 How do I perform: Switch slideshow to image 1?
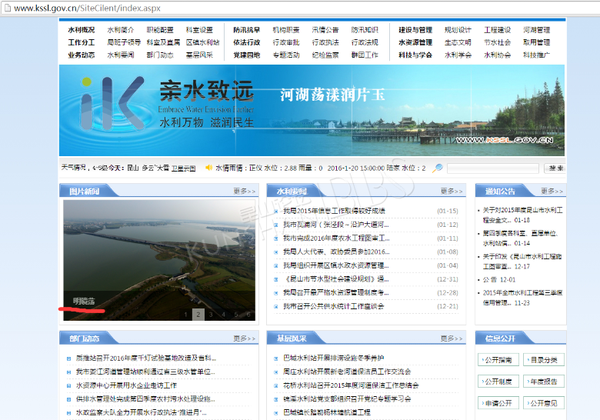tap(186, 314)
